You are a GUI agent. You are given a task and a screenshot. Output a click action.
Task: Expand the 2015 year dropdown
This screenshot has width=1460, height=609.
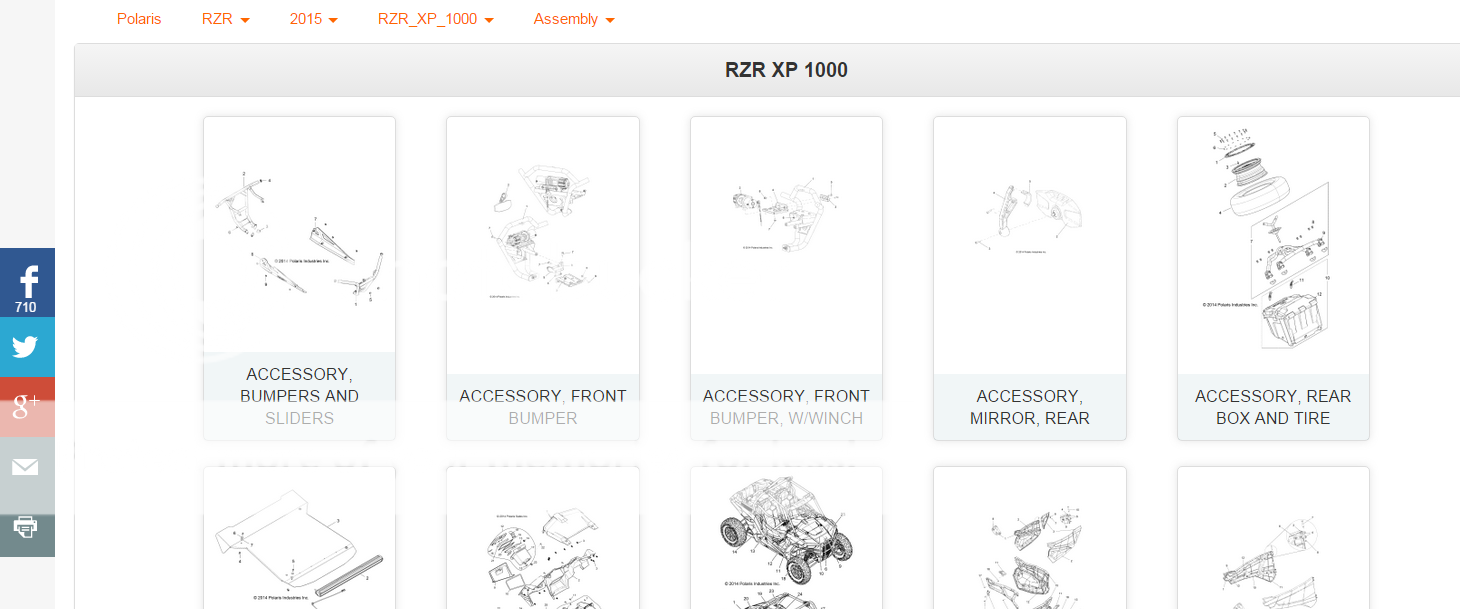(x=313, y=19)
